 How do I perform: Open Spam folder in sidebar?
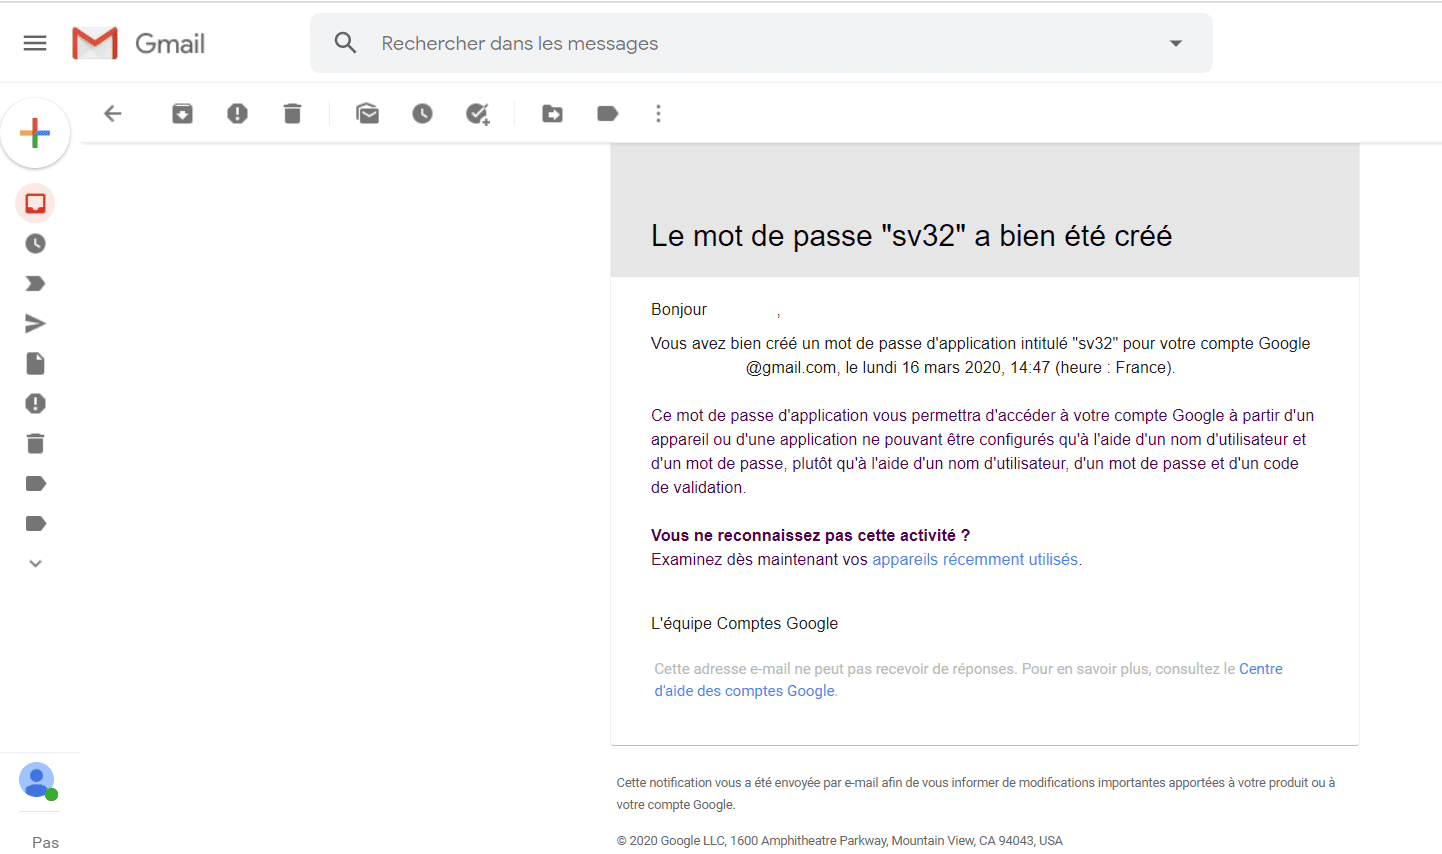[35, 404]
